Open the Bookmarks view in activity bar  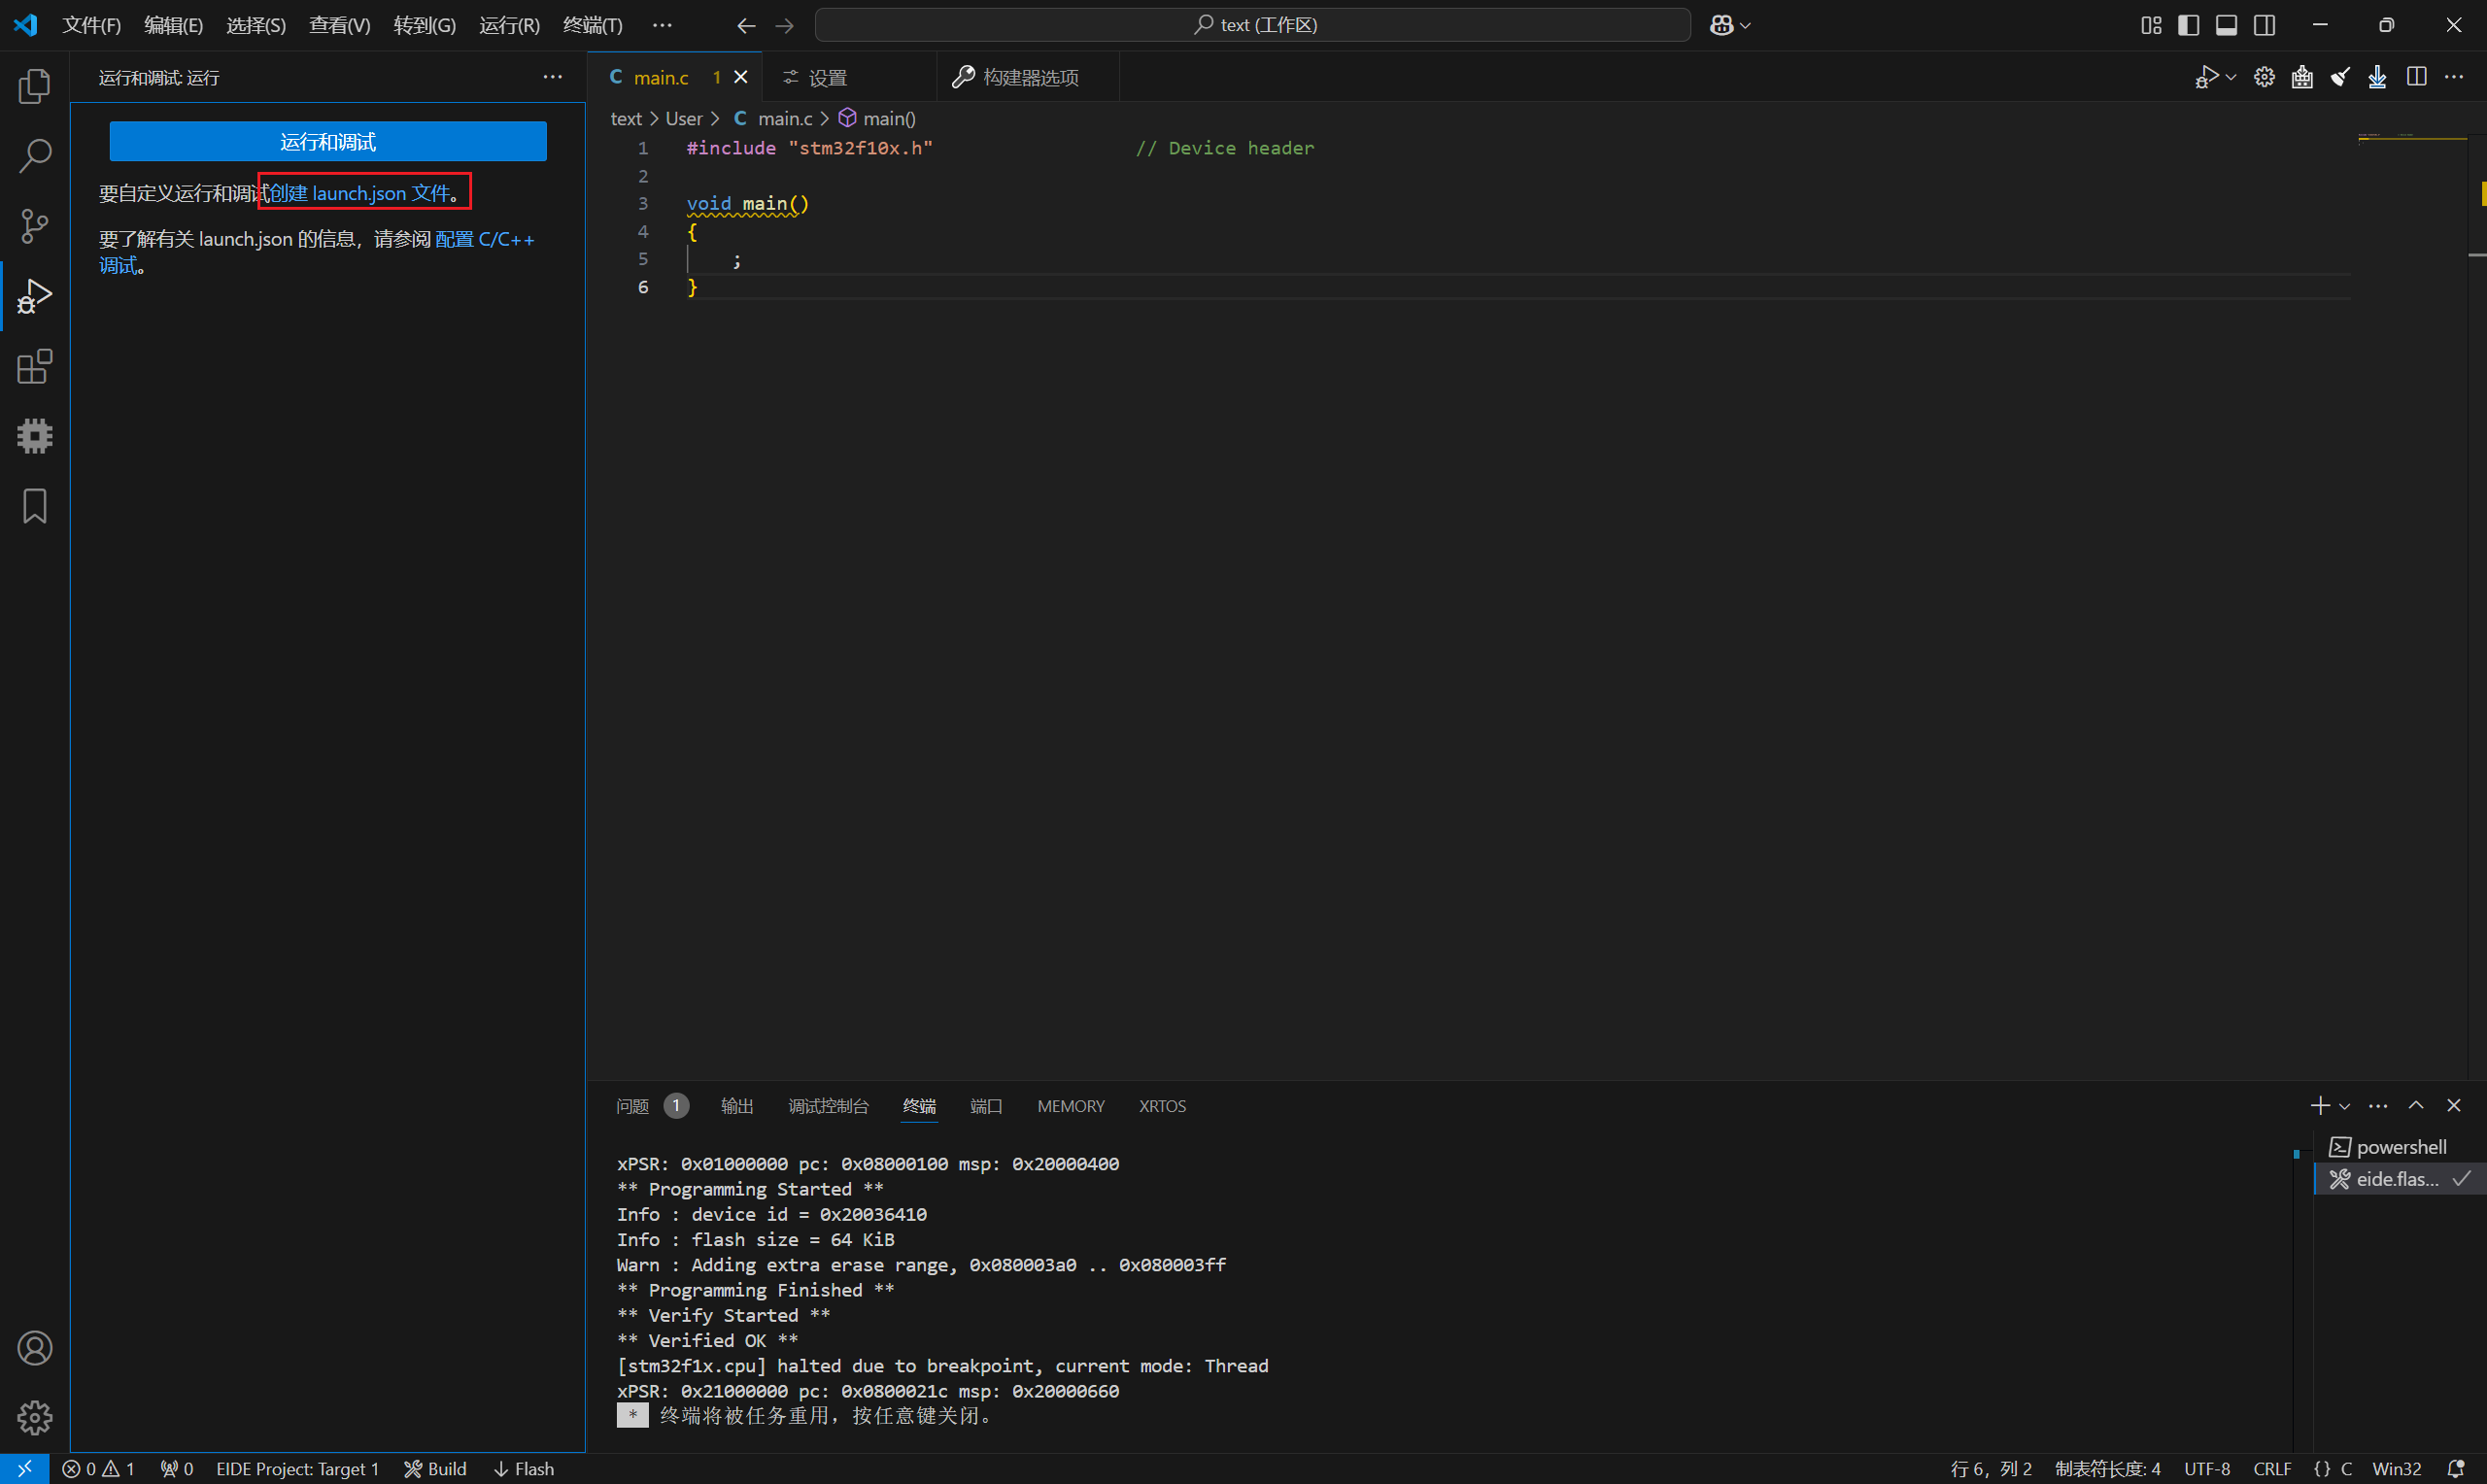35,506
